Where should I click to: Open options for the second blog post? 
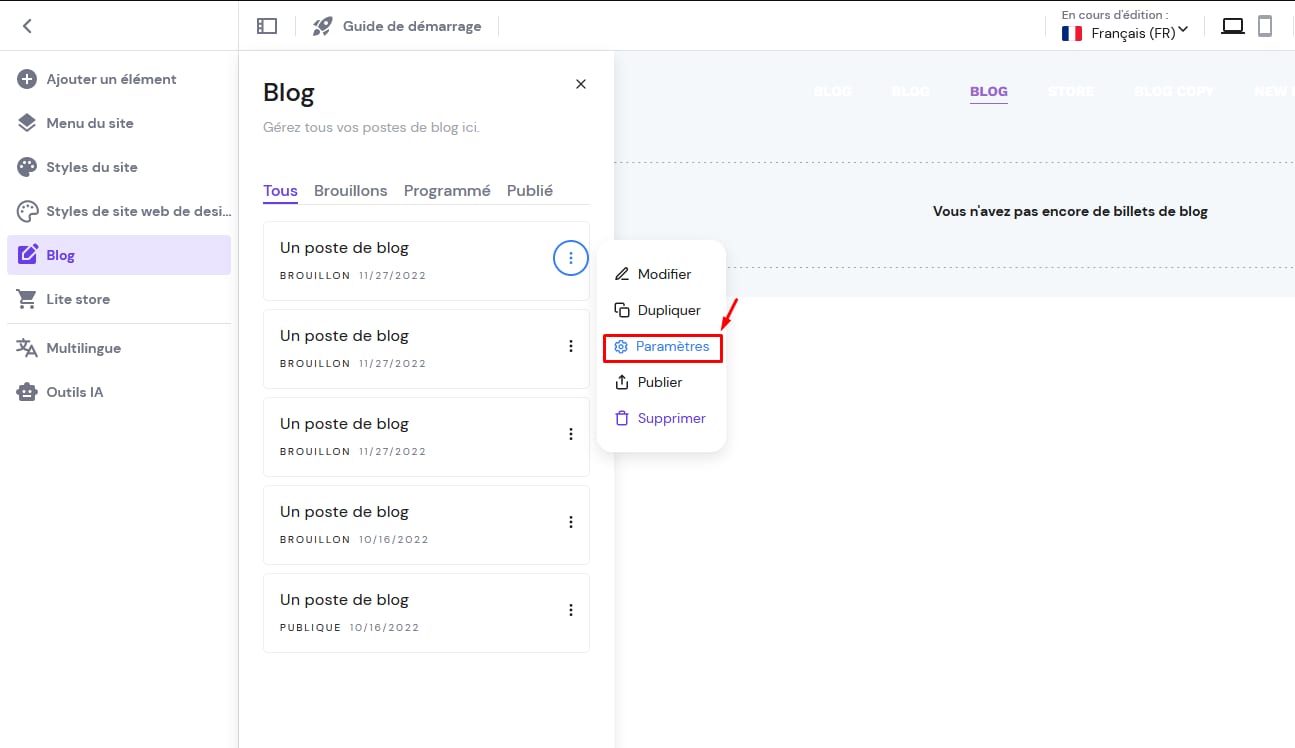coord(571,346)
